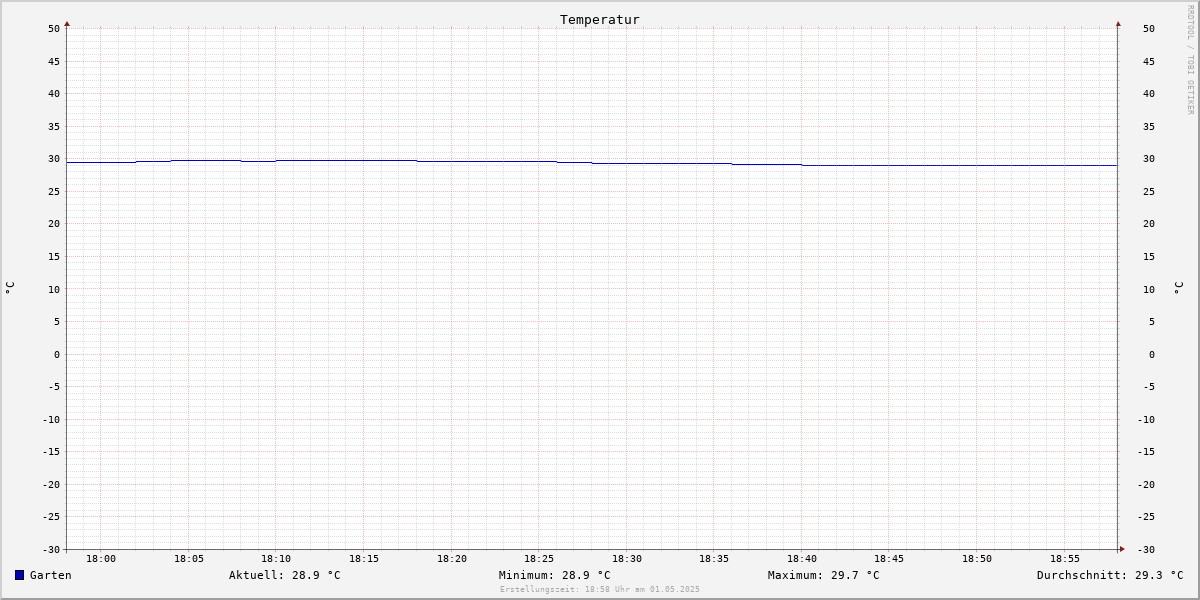Viewport: 1200px width, 600px height.
Task: Click the "18:55" time axis label
Action: pos(1065,558)
